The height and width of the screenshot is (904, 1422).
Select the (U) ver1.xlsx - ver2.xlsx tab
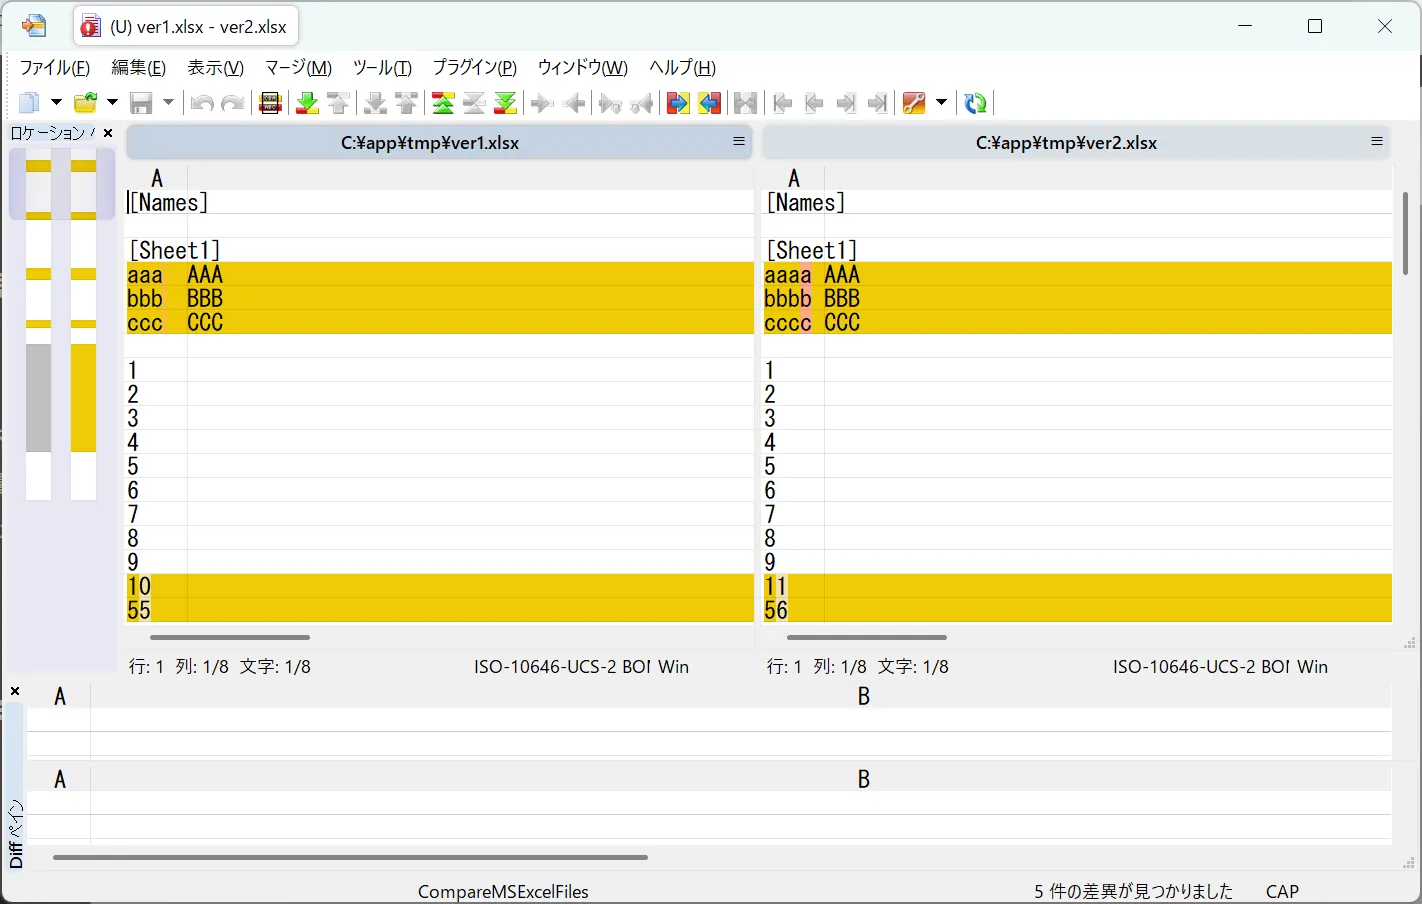click(186, 27)
